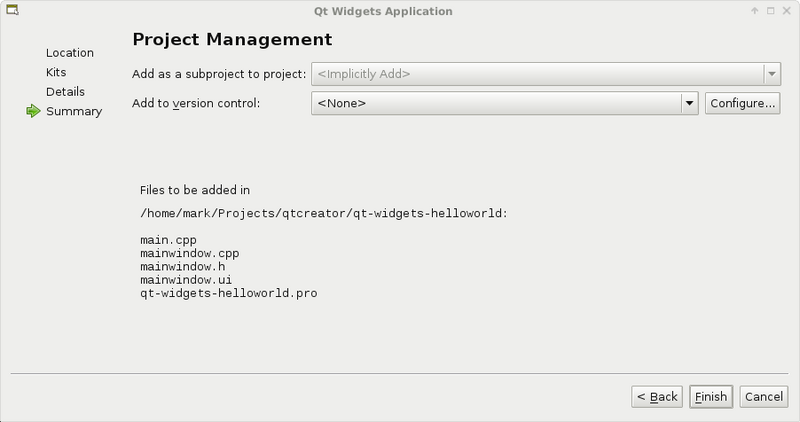Image resolution: width=800 pixels, height=422 pixels.
Task: Open the version control dropdown arrow
Action: (x=689, y=103)
